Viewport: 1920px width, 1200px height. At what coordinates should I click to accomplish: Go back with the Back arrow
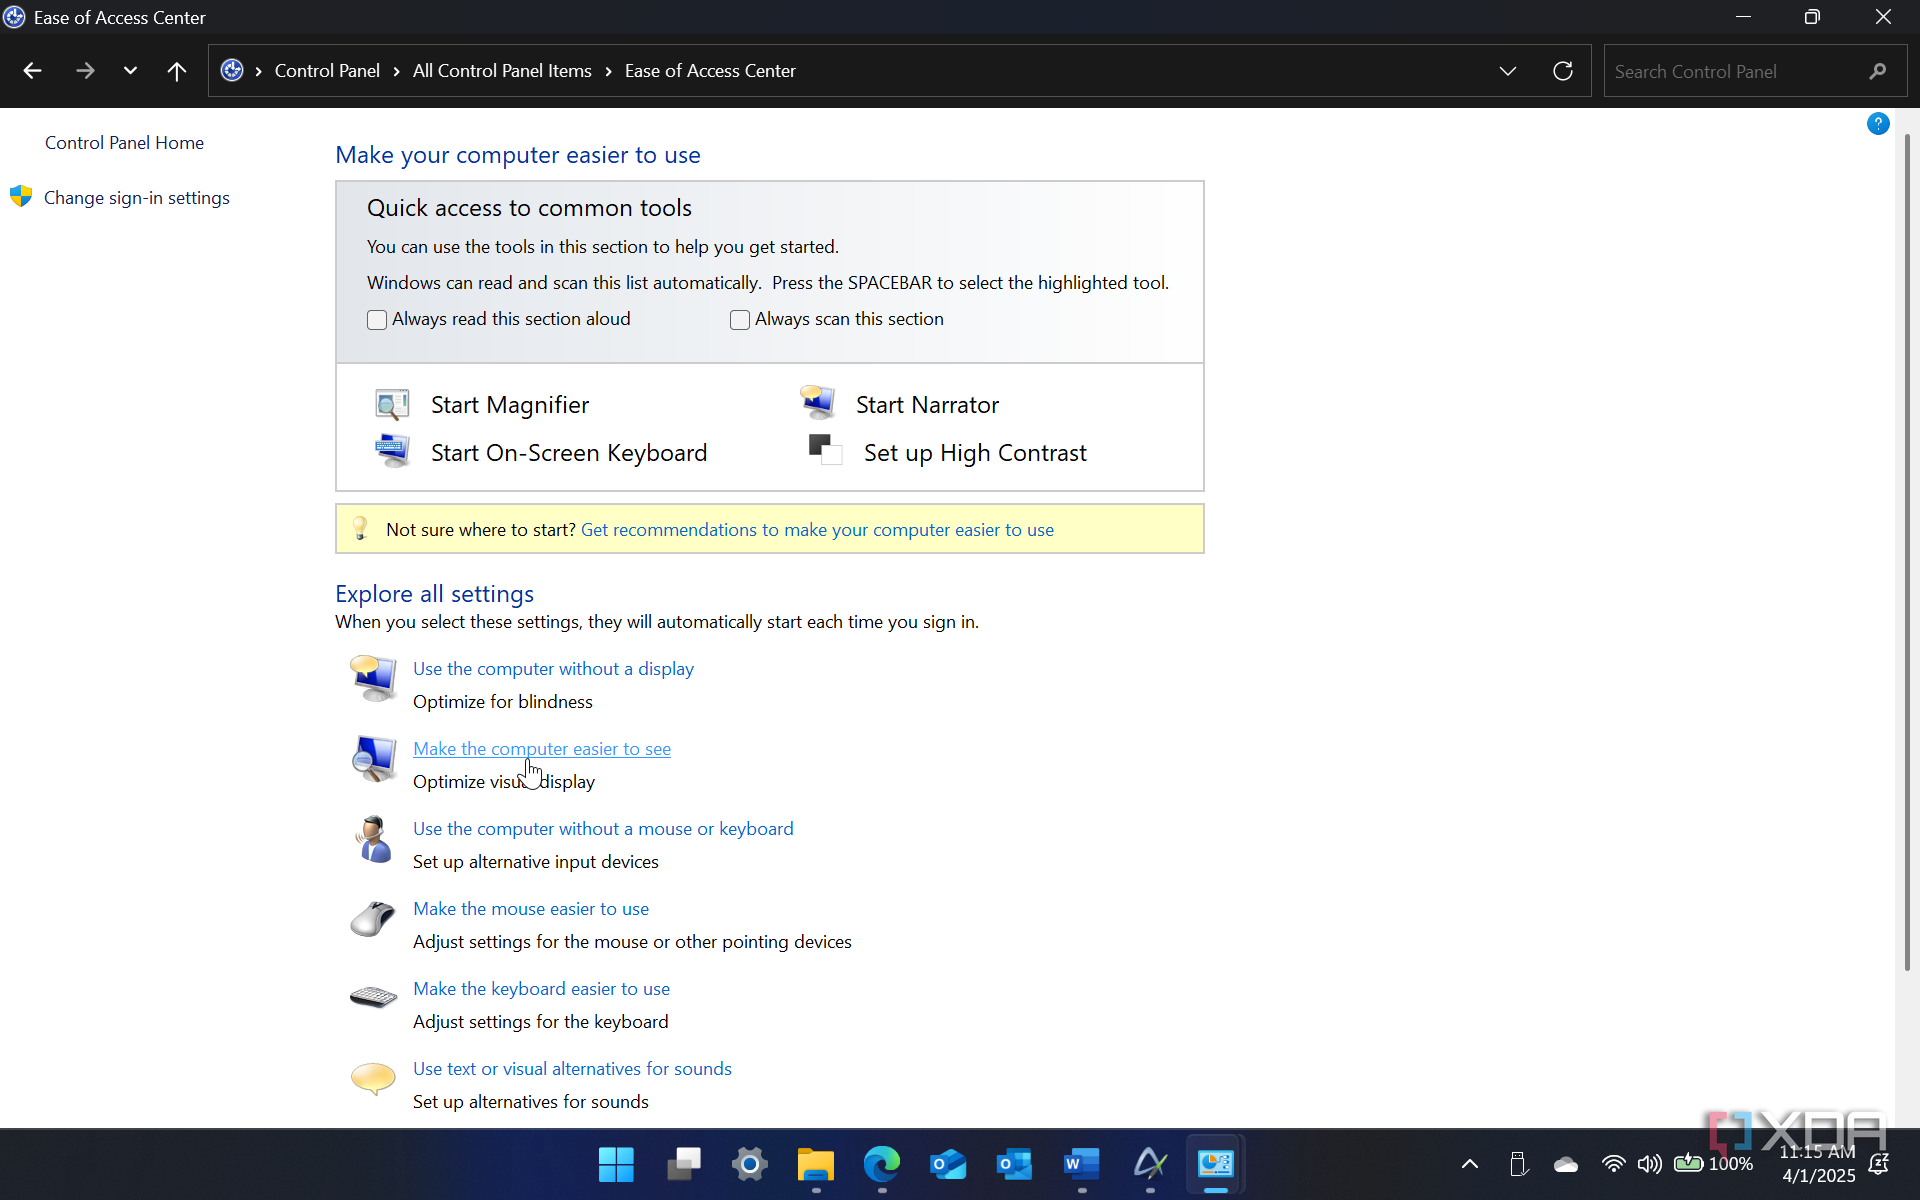click(32, 71)
